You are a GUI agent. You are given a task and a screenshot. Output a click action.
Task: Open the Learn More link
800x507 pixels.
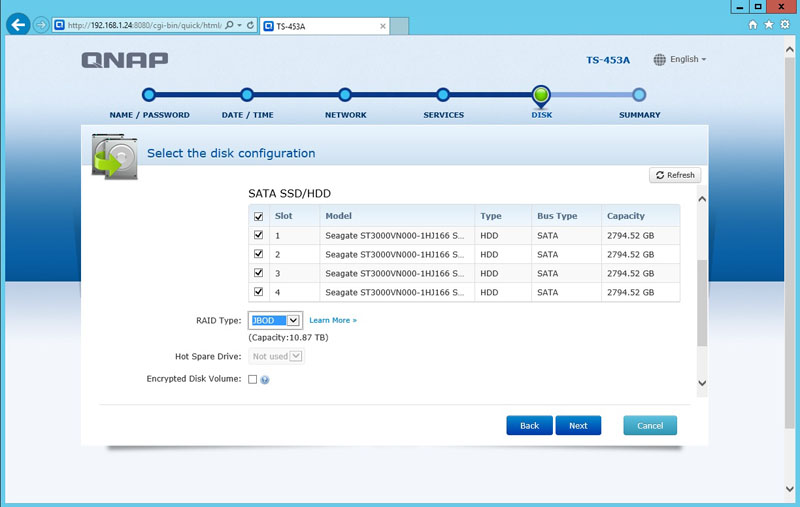[332, 320]
